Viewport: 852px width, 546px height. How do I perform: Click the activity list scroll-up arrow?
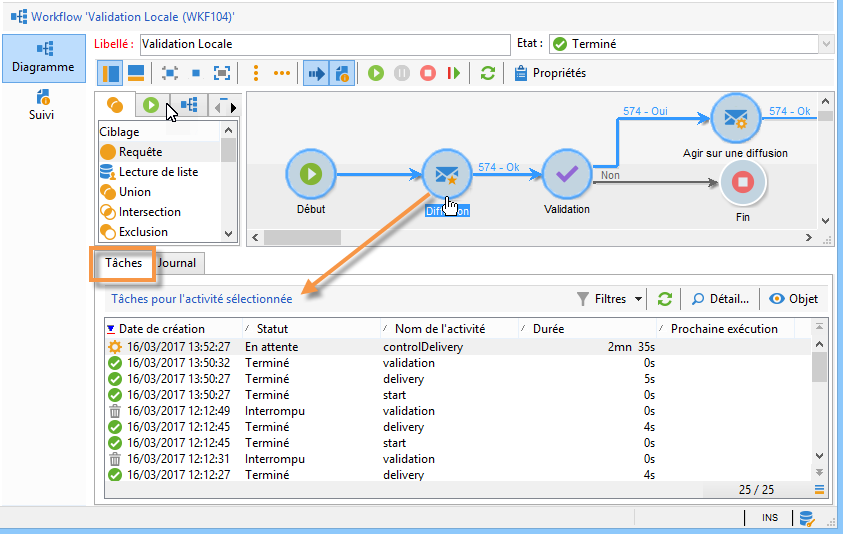click(229, 130)
